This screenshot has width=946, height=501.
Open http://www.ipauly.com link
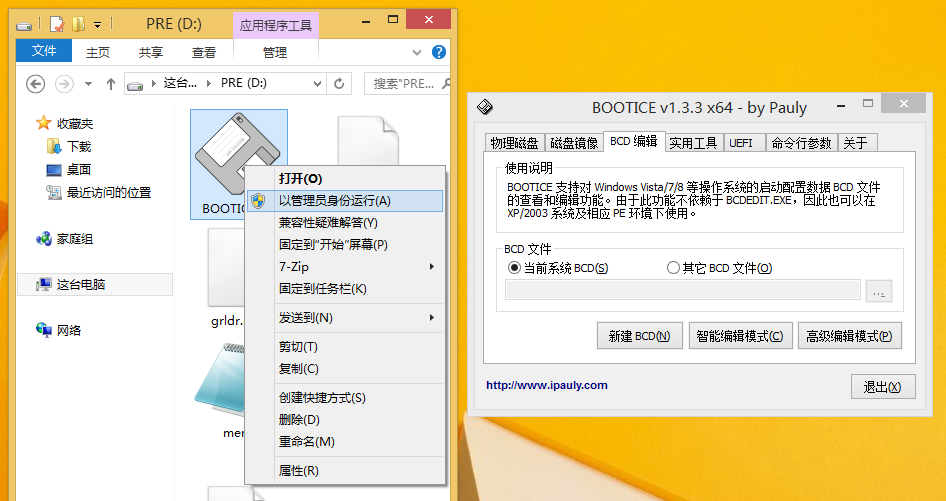coord(547,385)
